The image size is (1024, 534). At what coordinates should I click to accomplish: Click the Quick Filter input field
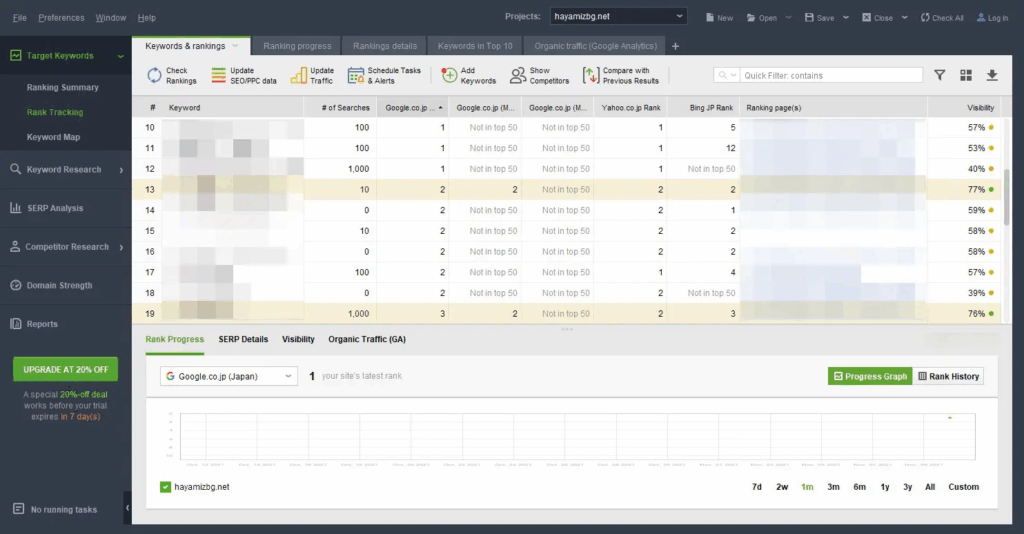pos(830,75)
